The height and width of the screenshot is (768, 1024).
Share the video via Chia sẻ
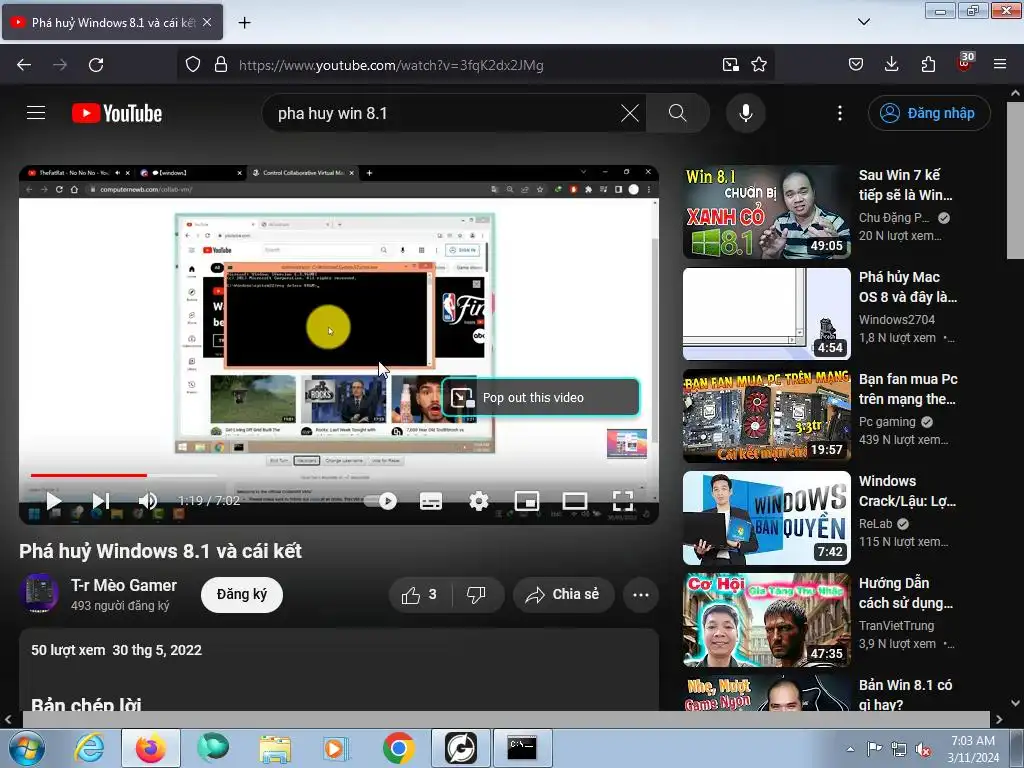(564, 595)
